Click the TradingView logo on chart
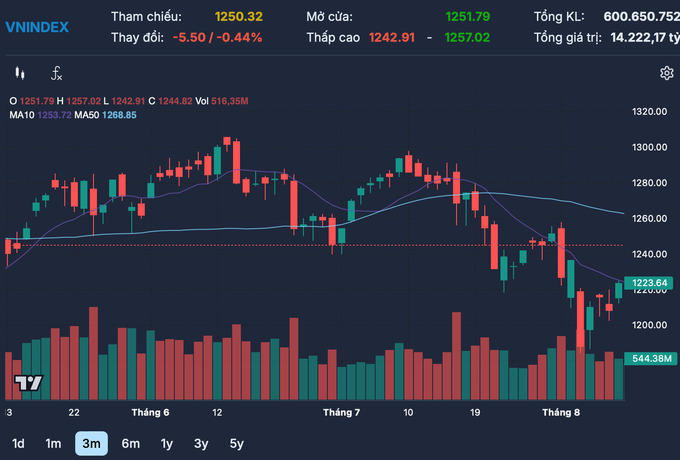Image resolution: width=680 pixels, height=460 pixels. click(27, 383)
